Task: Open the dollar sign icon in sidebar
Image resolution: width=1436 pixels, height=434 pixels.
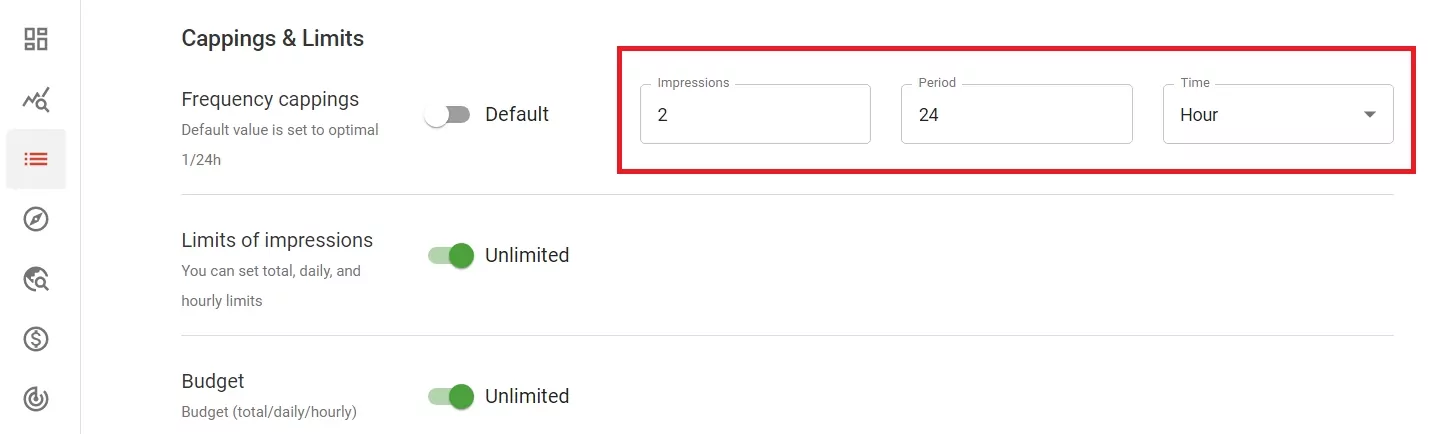Action: tap(36, 339)
